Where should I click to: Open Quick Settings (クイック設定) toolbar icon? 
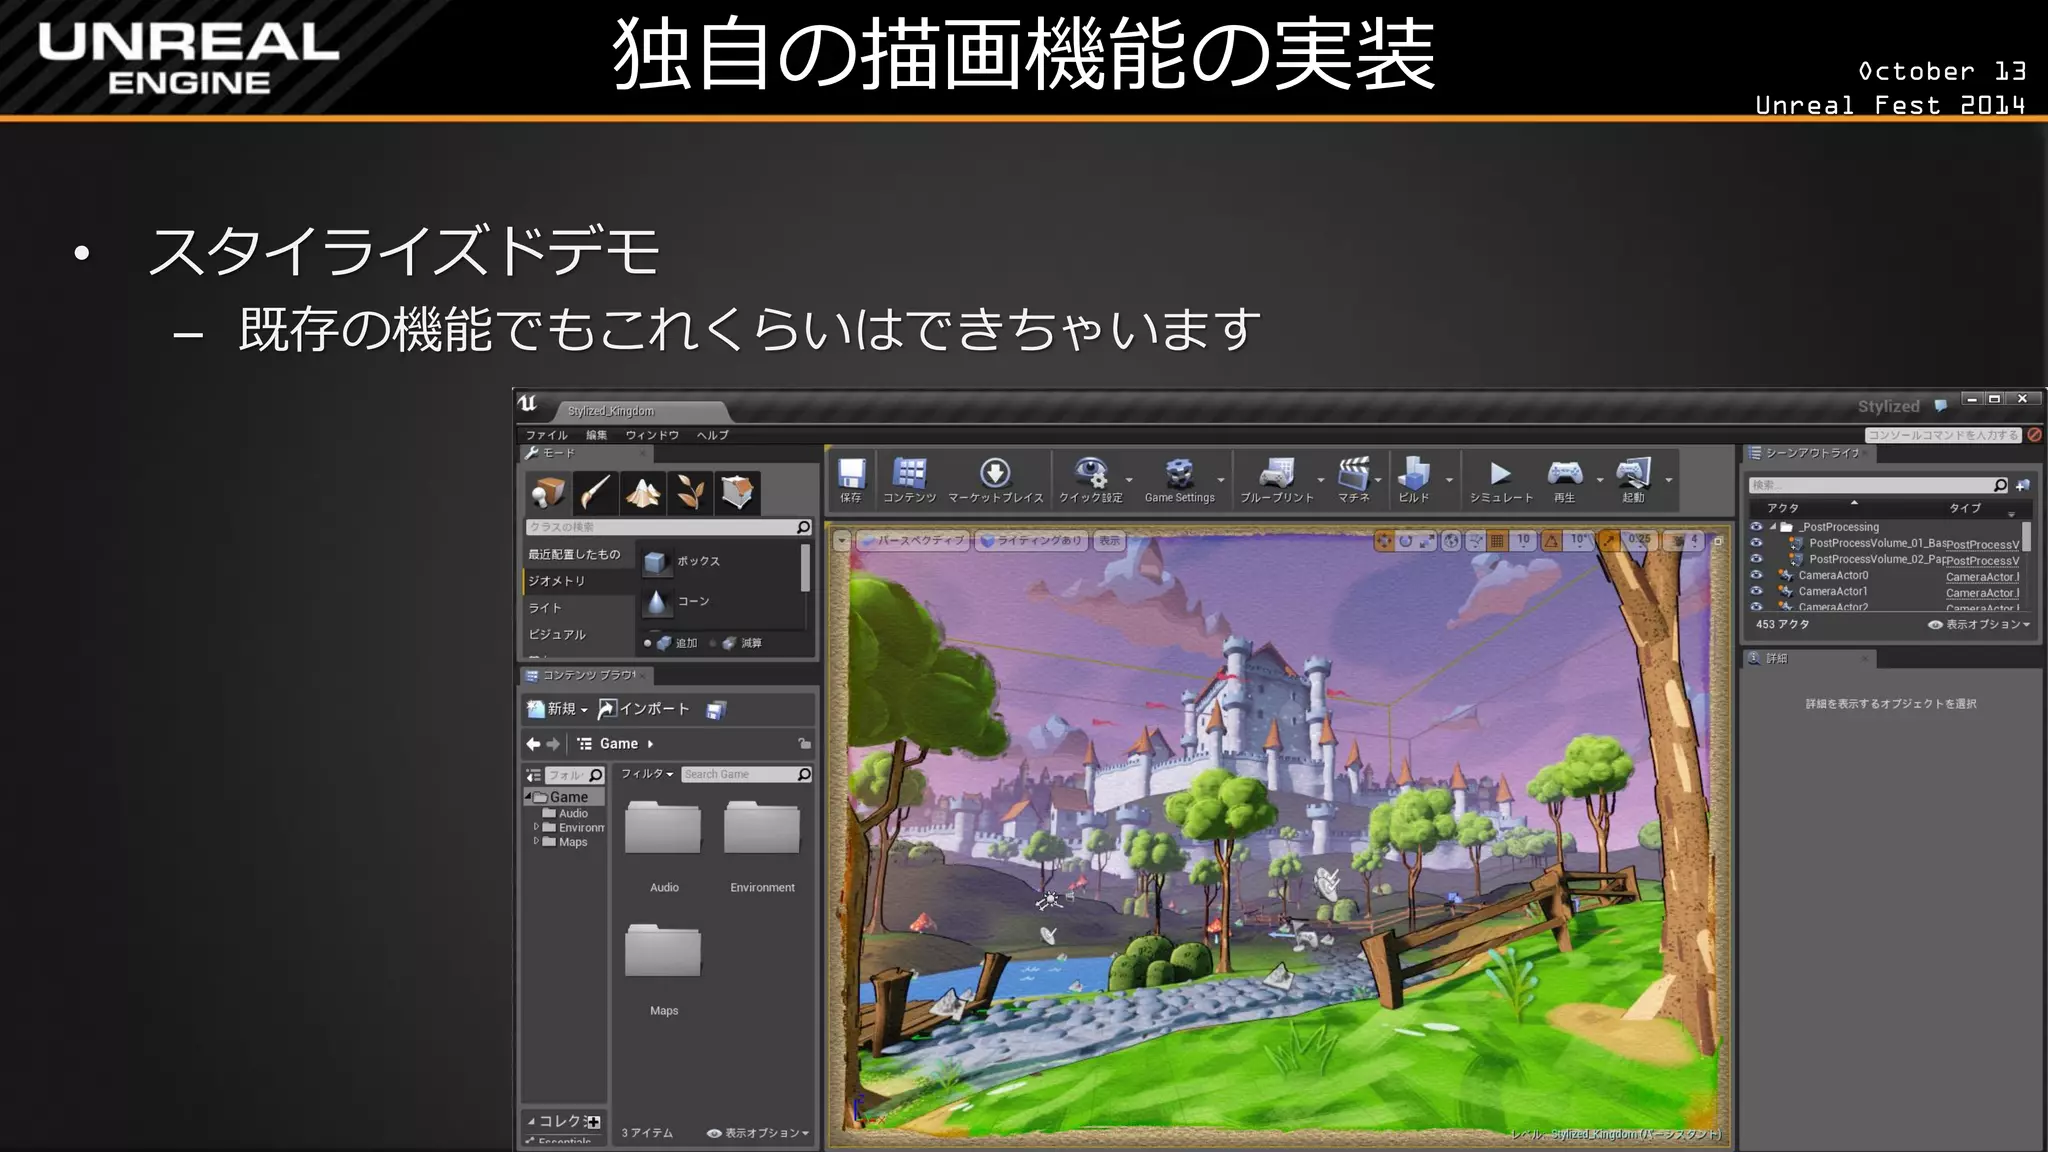[1090, 479]
